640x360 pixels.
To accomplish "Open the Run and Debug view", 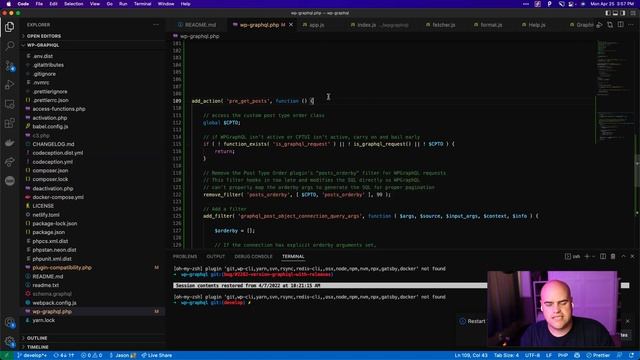I will 9,84.
